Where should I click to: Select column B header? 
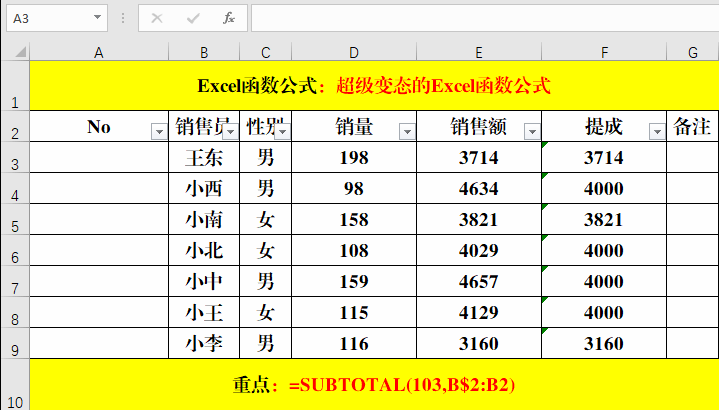click(204, 52)
